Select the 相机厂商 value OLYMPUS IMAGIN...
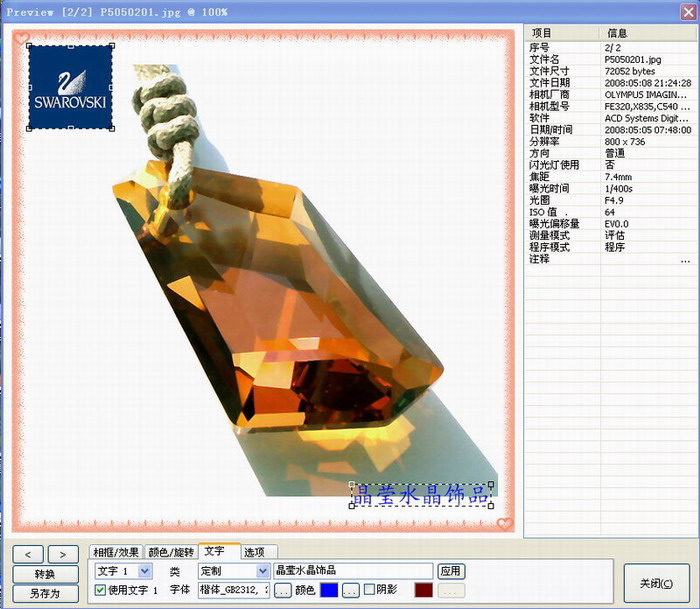 click(x=646, y=95)
